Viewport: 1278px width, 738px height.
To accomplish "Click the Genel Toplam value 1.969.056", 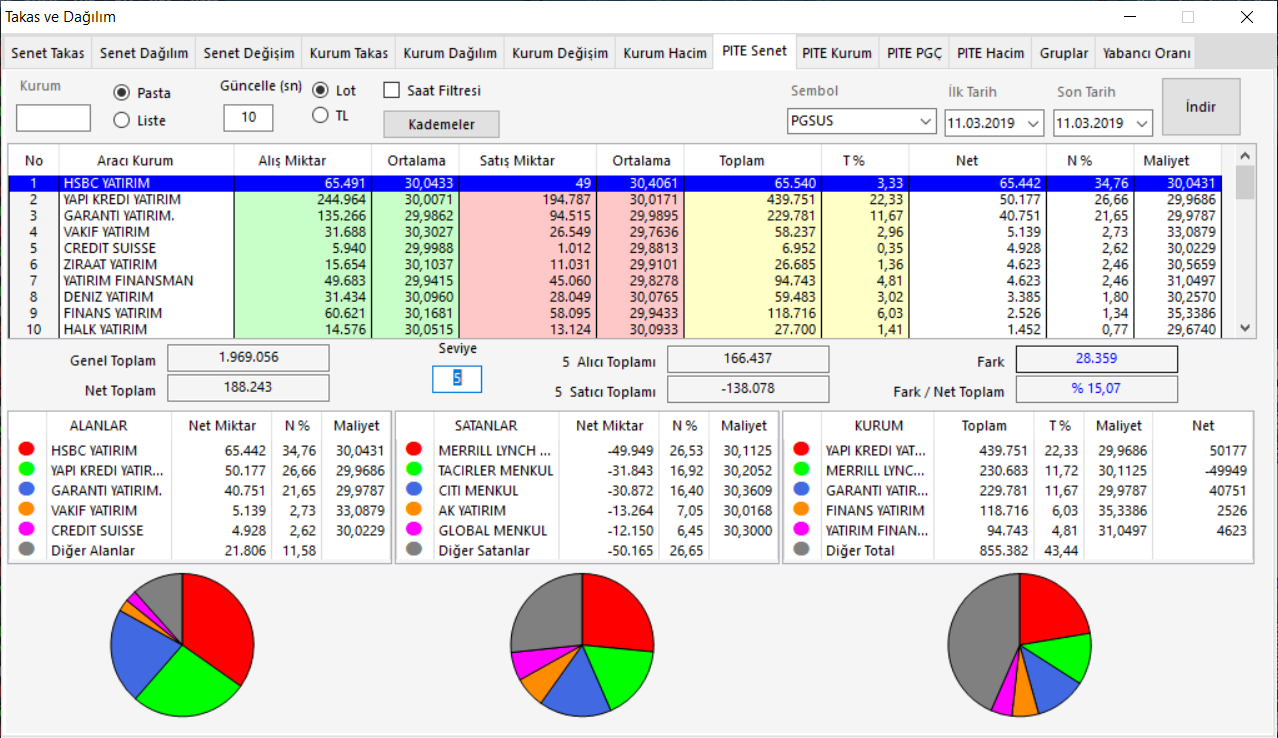I will pyautogui.click(x=248, y=358).
